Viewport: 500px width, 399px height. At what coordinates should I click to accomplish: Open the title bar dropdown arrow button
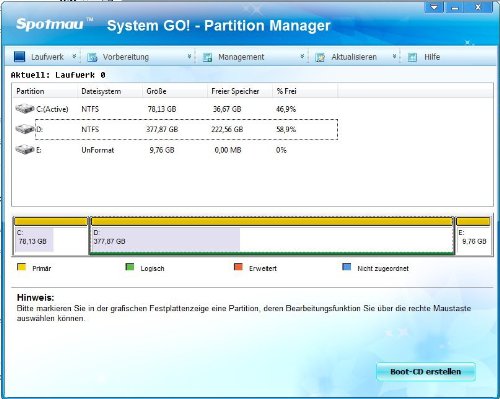434,7
